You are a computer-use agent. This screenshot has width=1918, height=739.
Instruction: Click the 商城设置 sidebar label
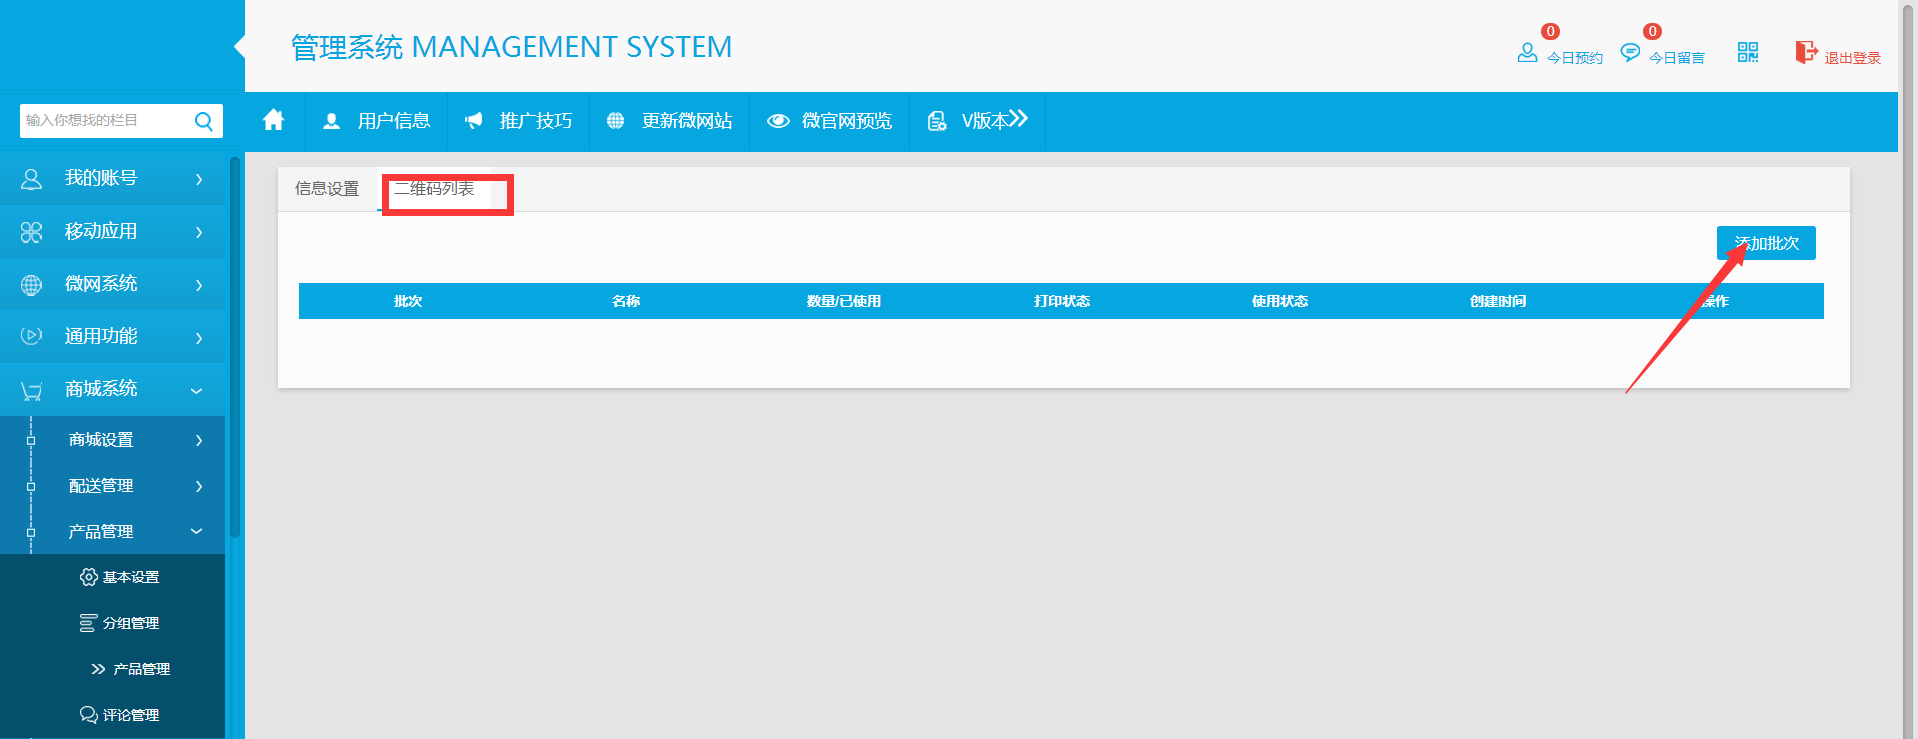pos(101,440)
